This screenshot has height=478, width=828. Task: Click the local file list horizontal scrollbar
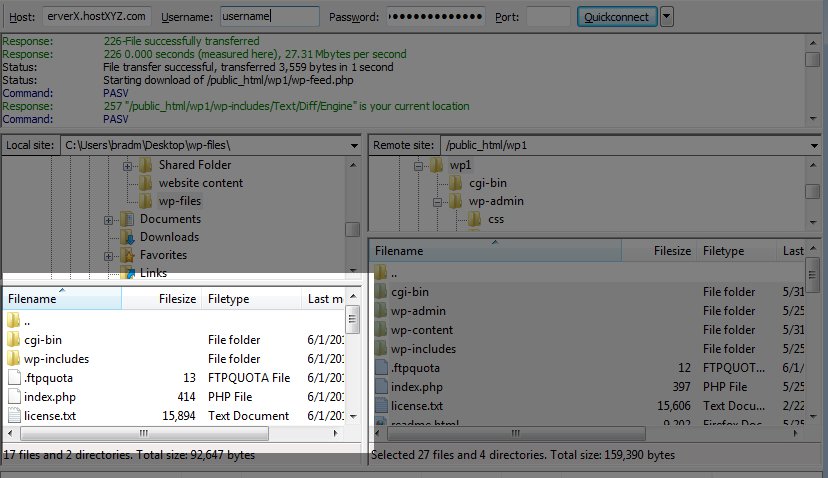(x=144, y=433)
